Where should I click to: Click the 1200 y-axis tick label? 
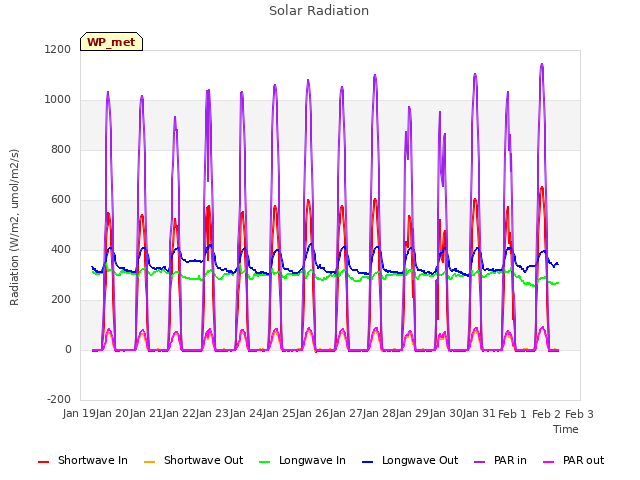click(58, 49)
